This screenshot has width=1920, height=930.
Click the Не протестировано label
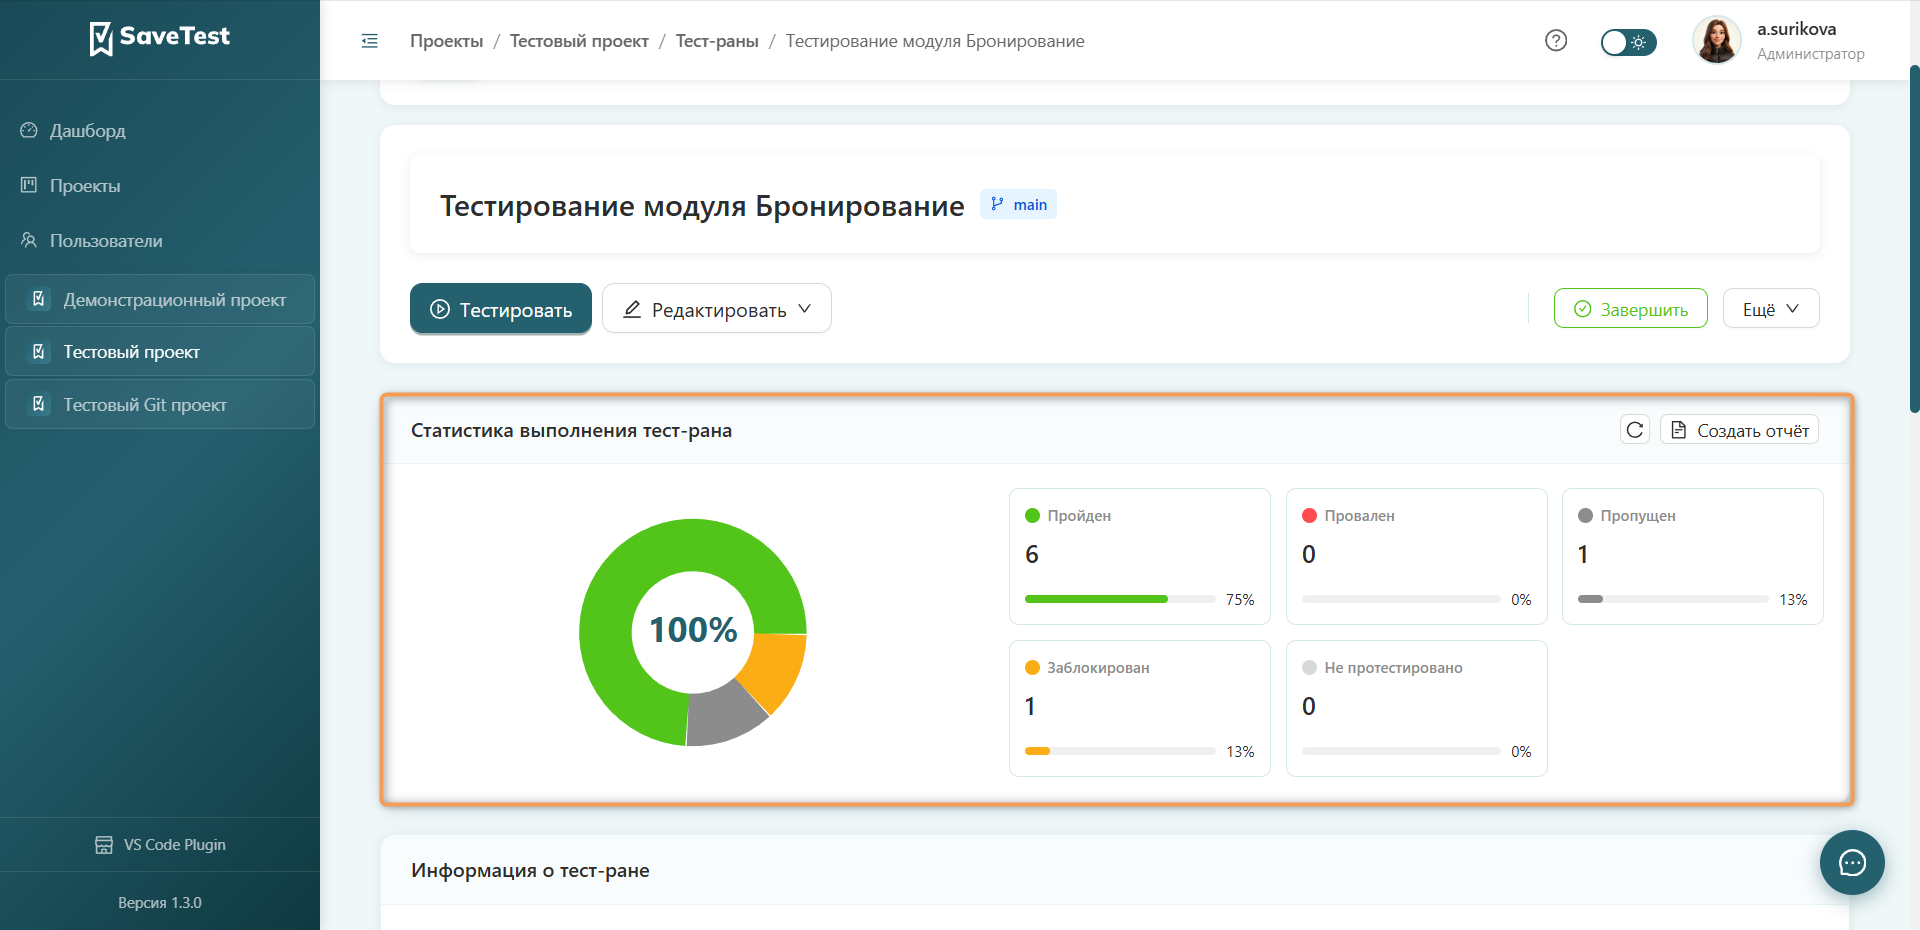point(1393,668)
